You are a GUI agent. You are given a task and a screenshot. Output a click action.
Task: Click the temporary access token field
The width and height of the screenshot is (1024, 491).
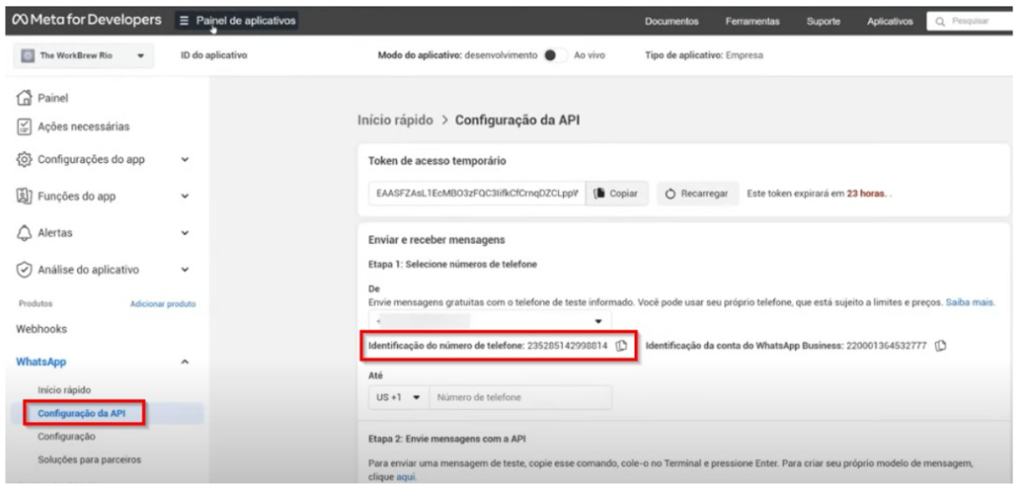pyautogui.click(x=477, y=194)
